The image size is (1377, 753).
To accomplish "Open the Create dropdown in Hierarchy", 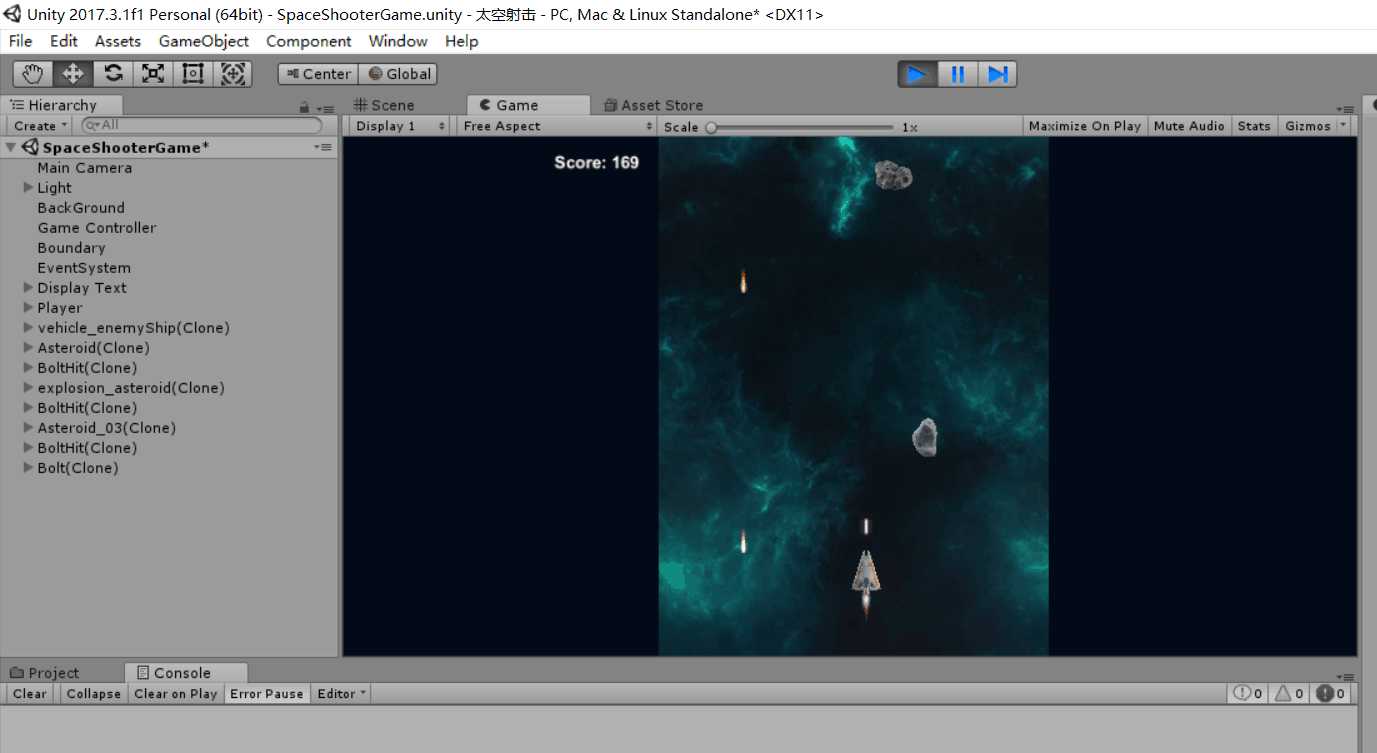I will point(40,126).
